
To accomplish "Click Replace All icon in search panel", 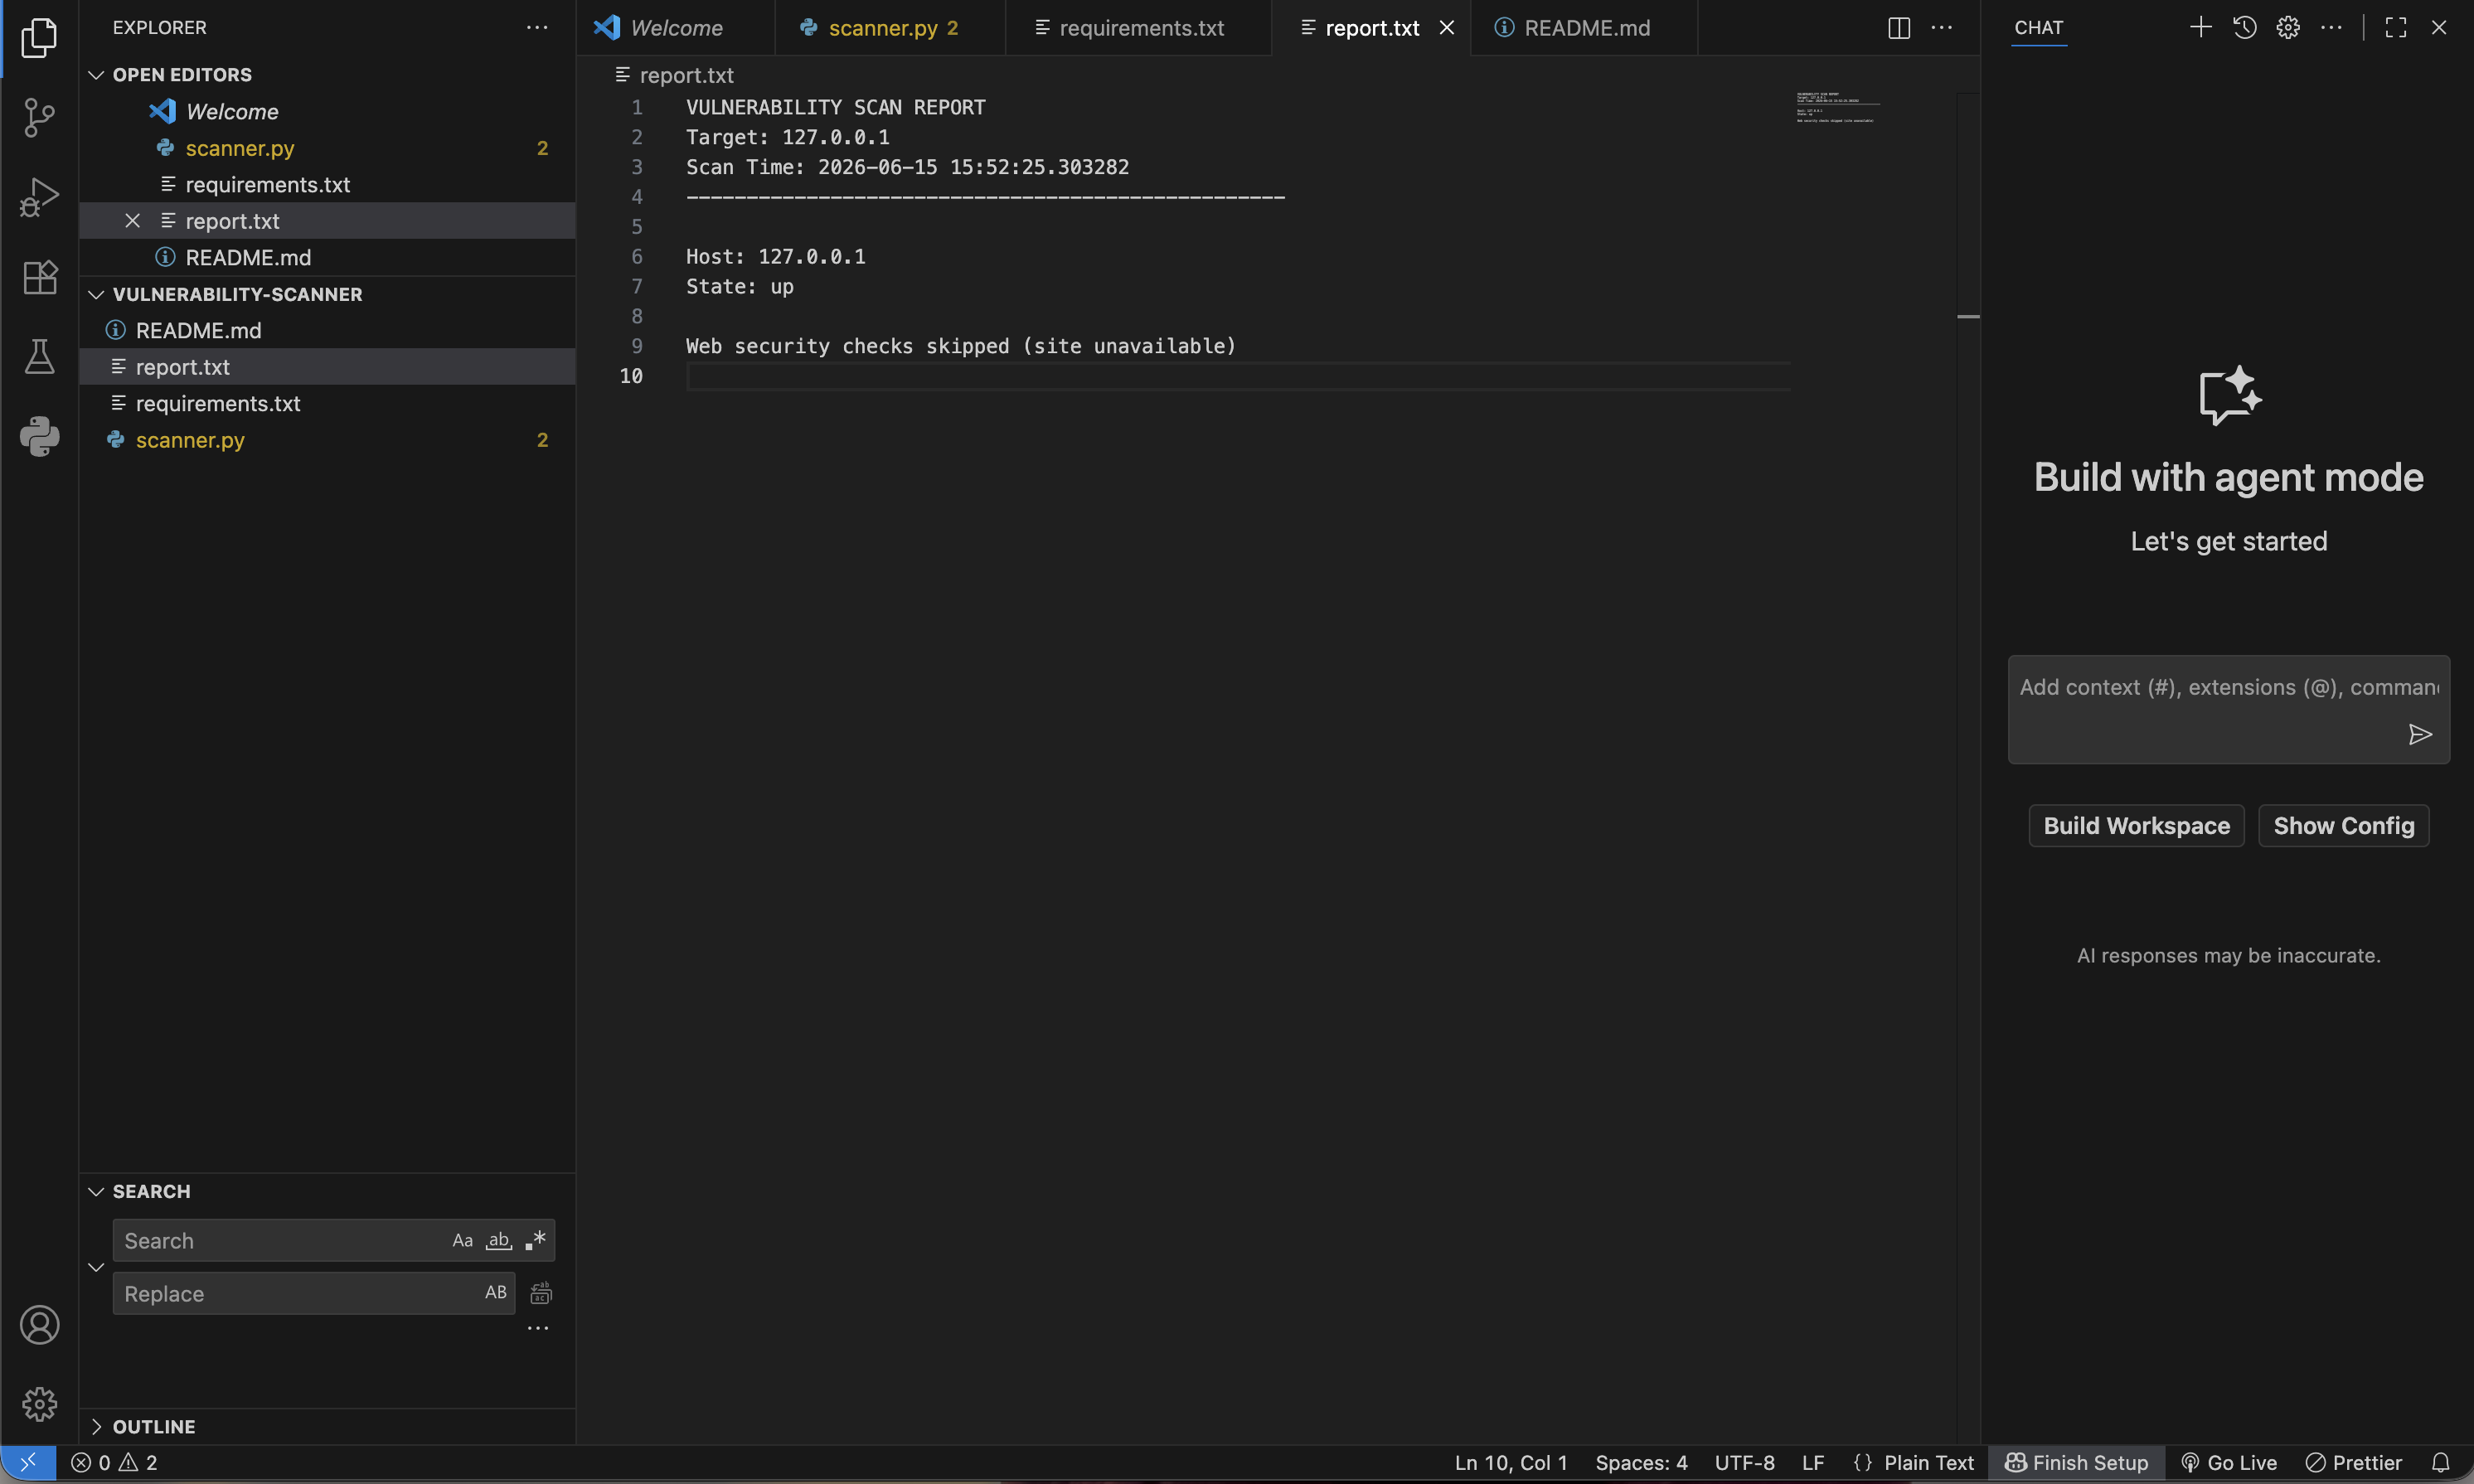I will (540, 1293).
